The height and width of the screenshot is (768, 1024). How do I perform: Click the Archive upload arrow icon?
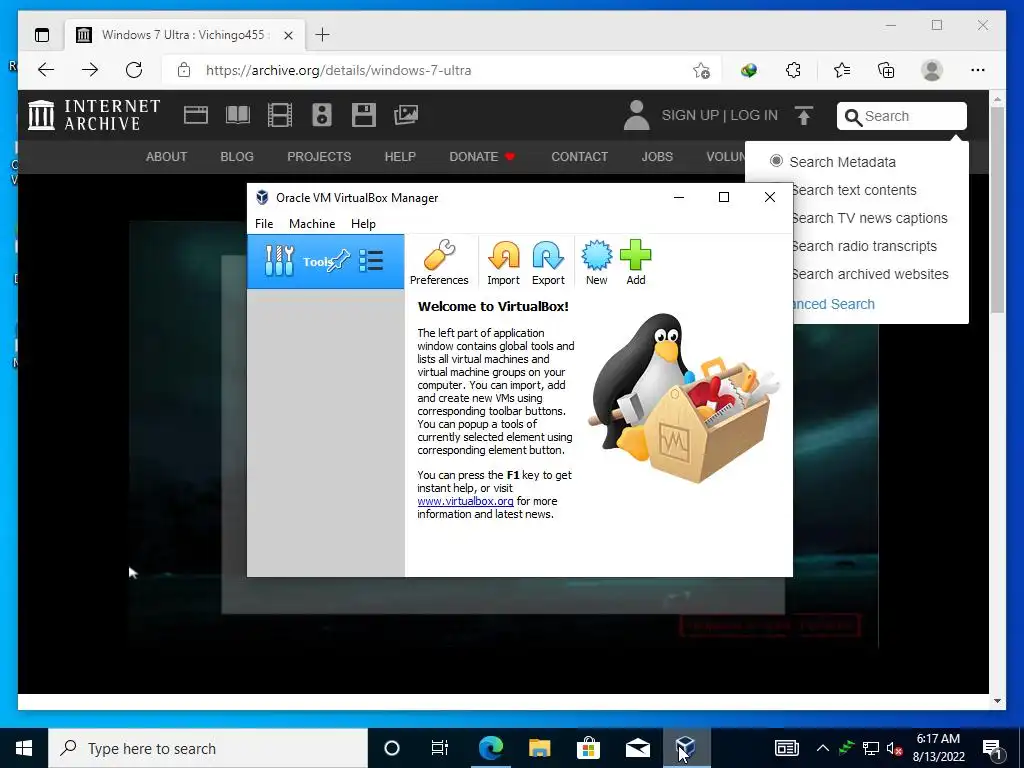point(804,116)
